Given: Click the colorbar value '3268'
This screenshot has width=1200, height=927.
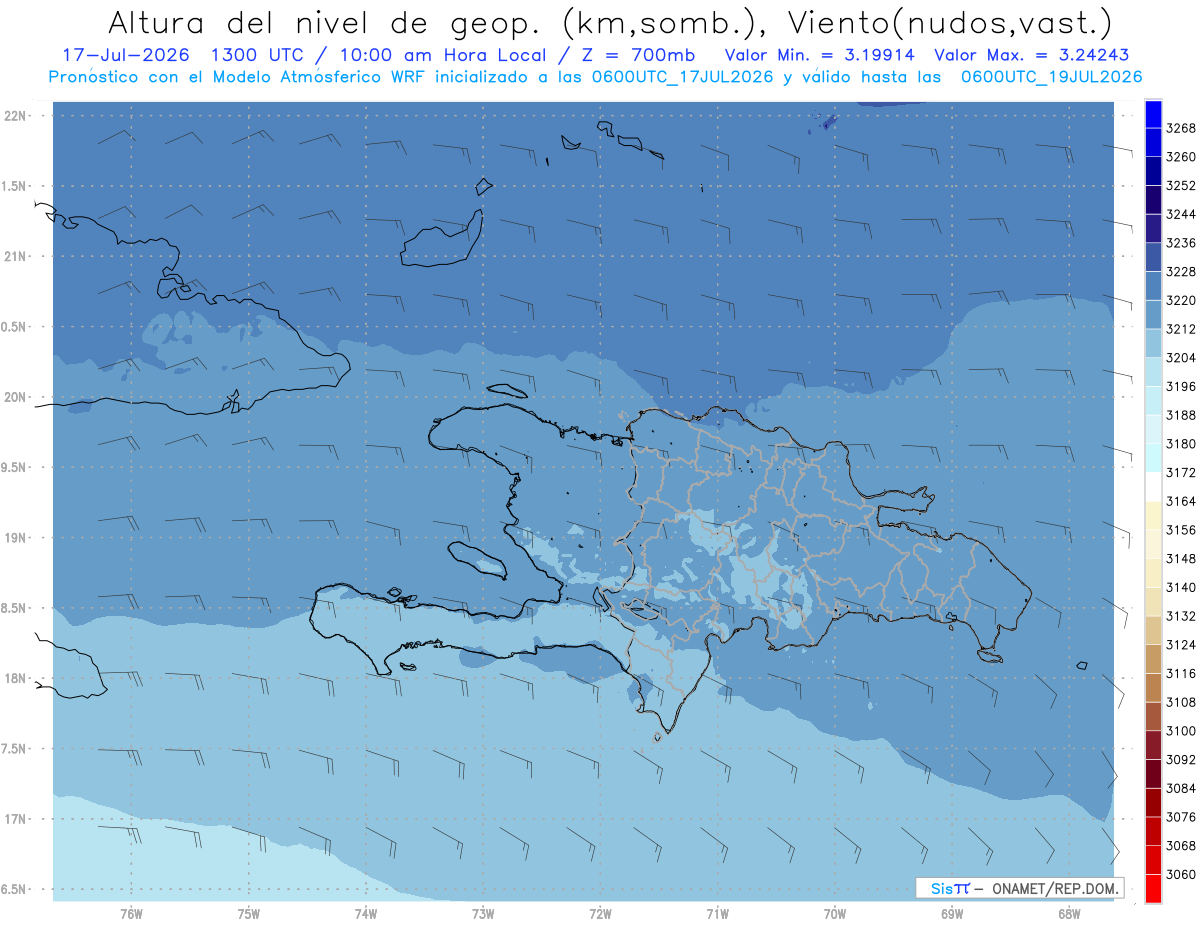Looking at the screenshot, I should [x=1181, y=129].
